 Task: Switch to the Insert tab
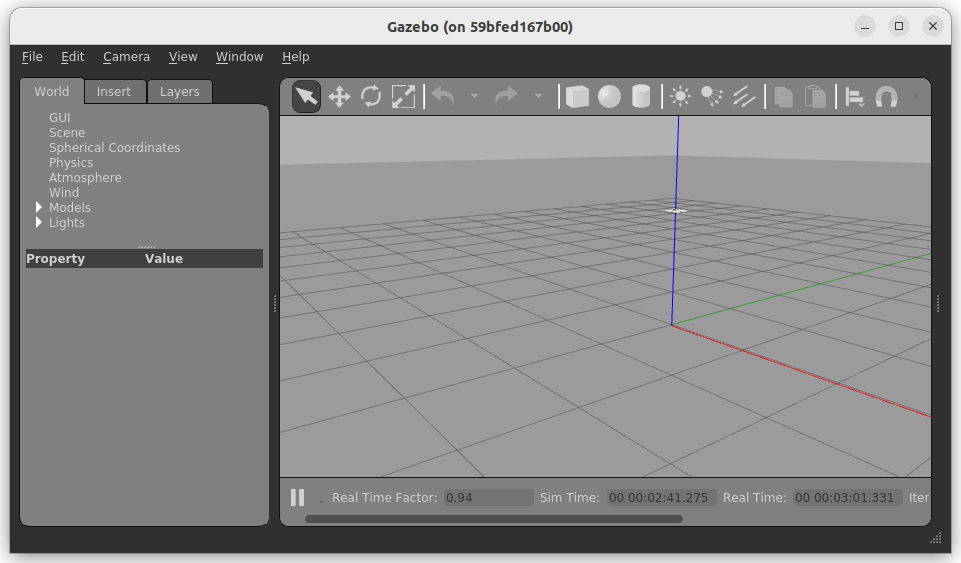[114, 92]
